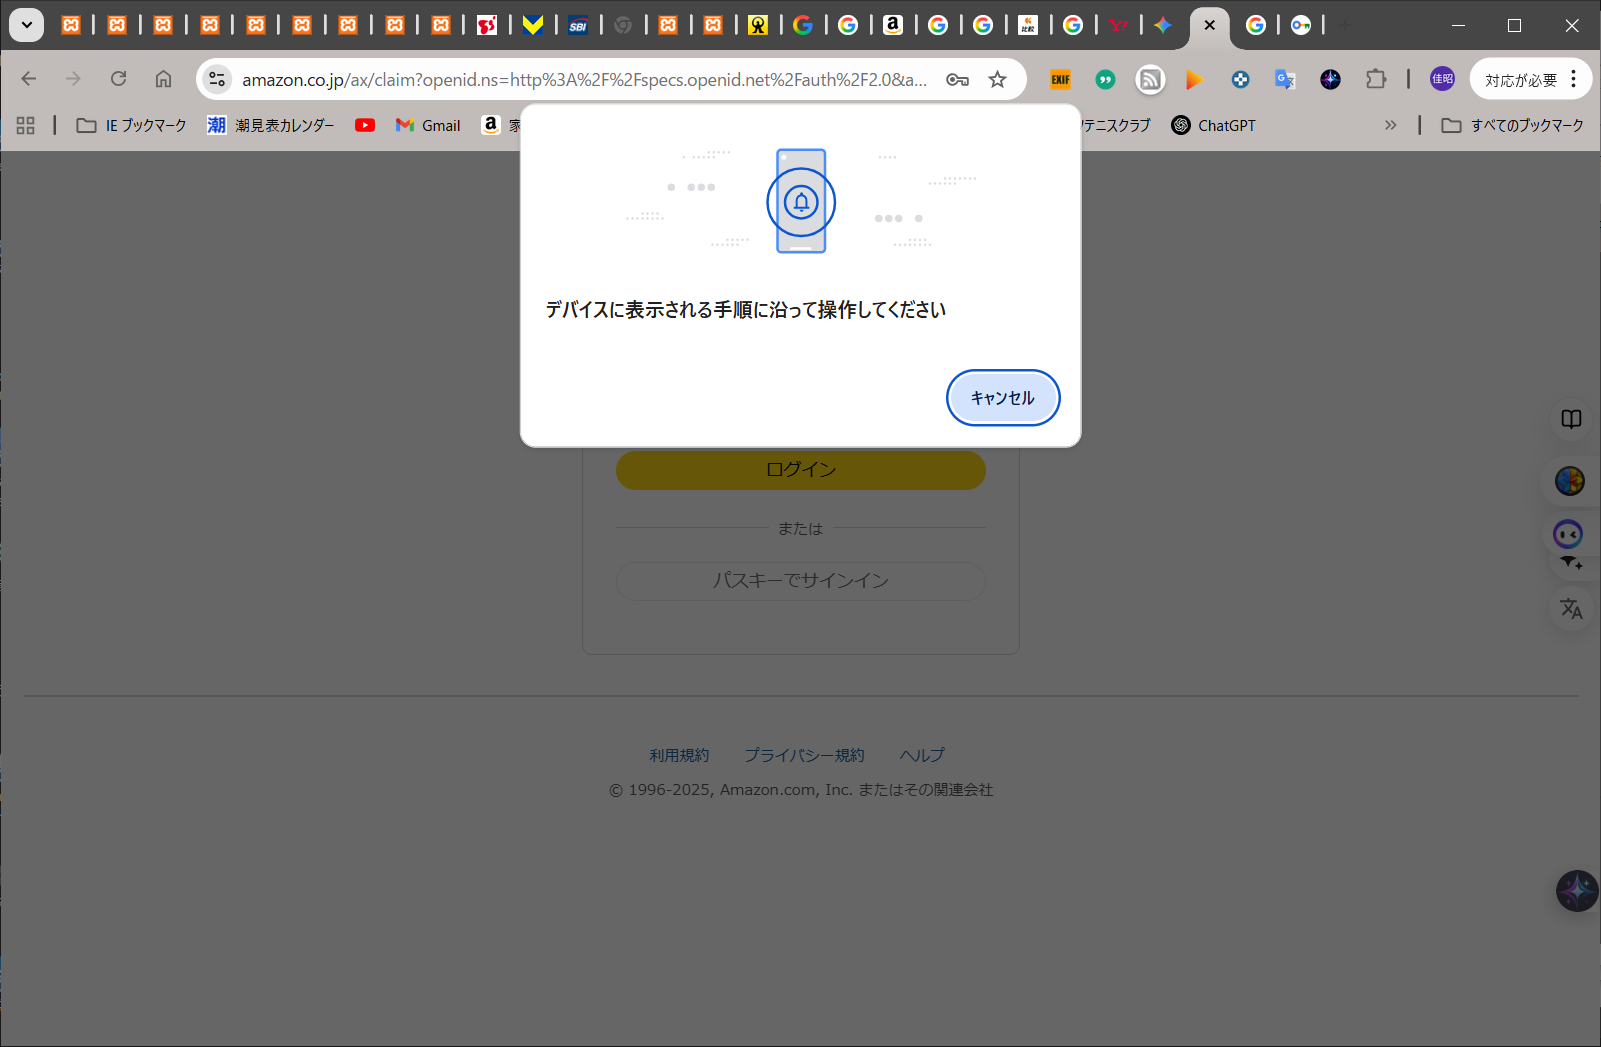Click the Google Translate extension icon
This screenshot has height=1047, width=1601.
pos(1285,80)
